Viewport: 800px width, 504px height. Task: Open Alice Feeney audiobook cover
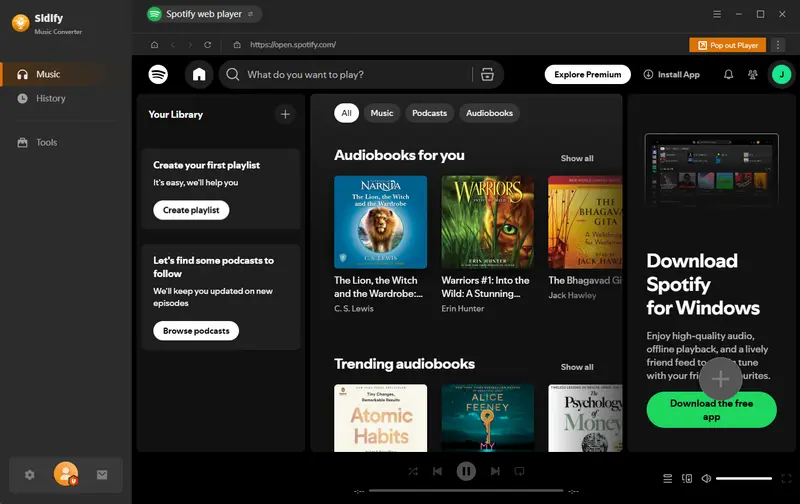pos(488,418)
